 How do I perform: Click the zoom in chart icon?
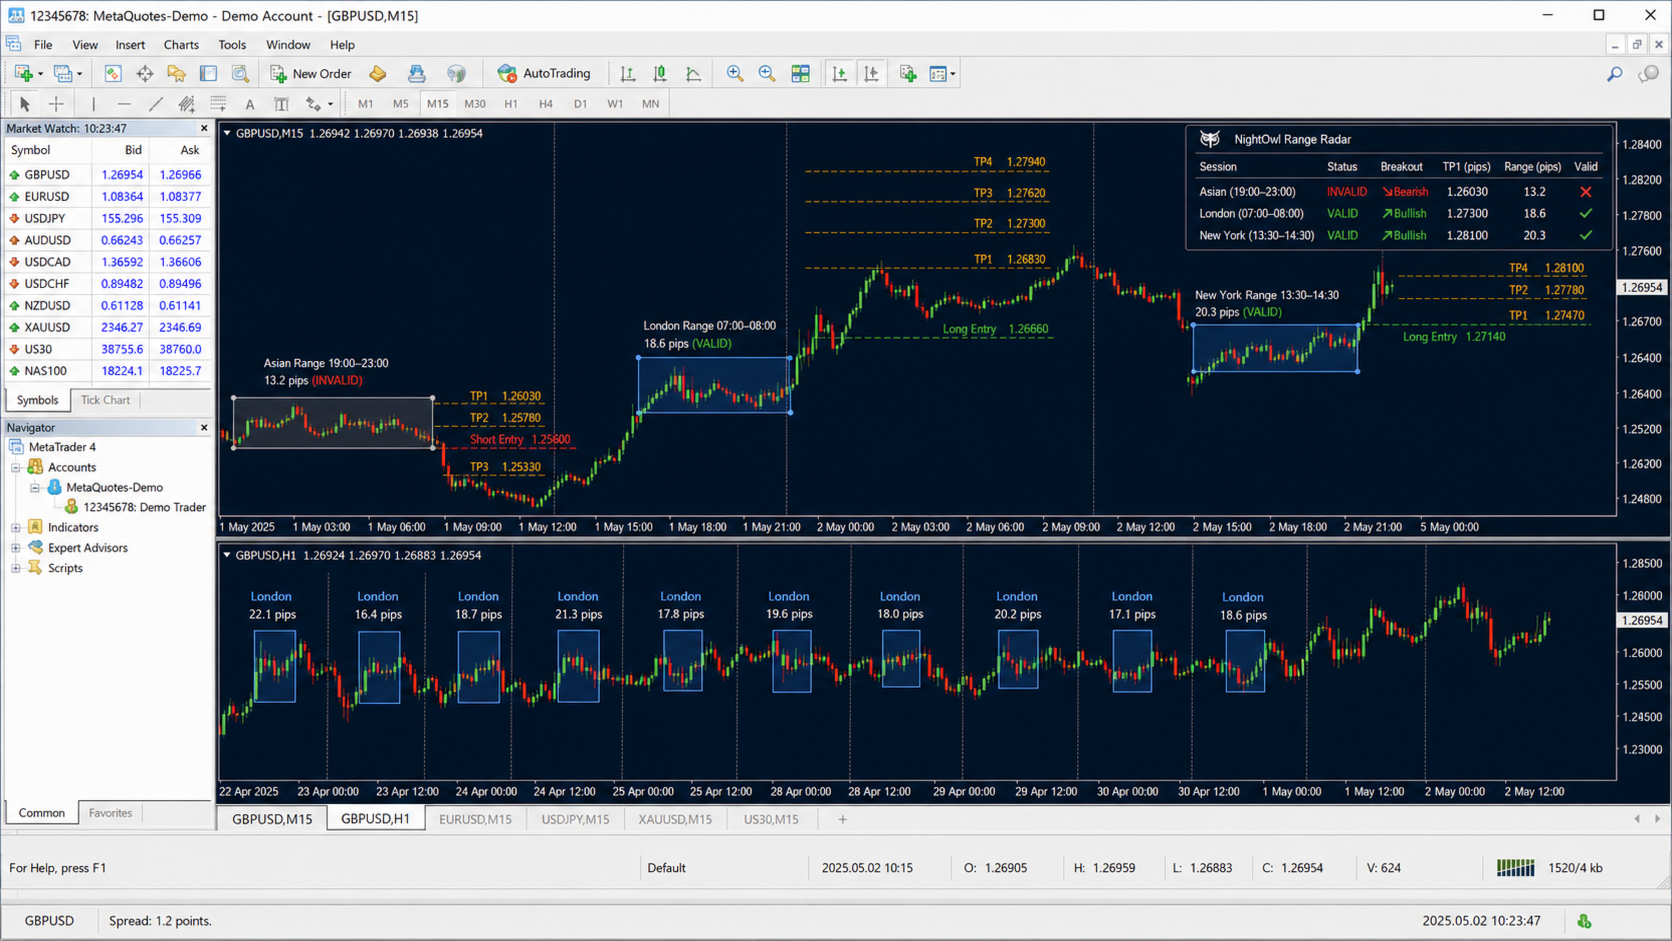pos(735,73)
